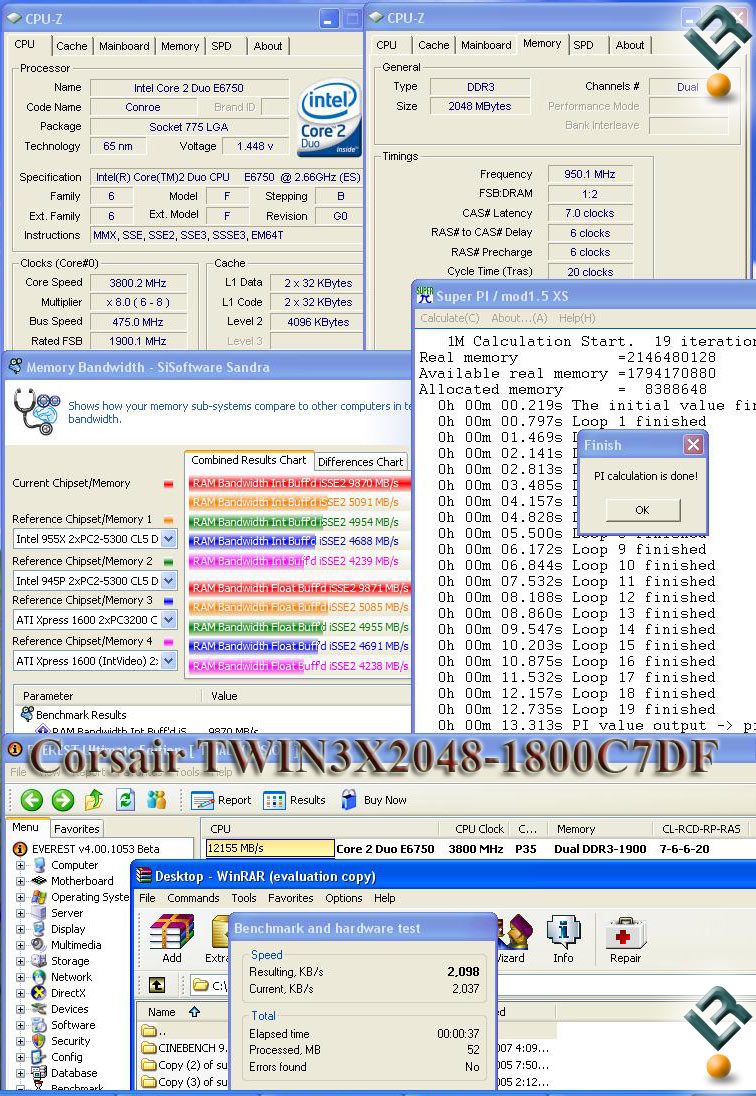The width and height of the screenshot is (756, 1096).
Task: Click OK in PI calculation dialog
Action: pos(643,510)
